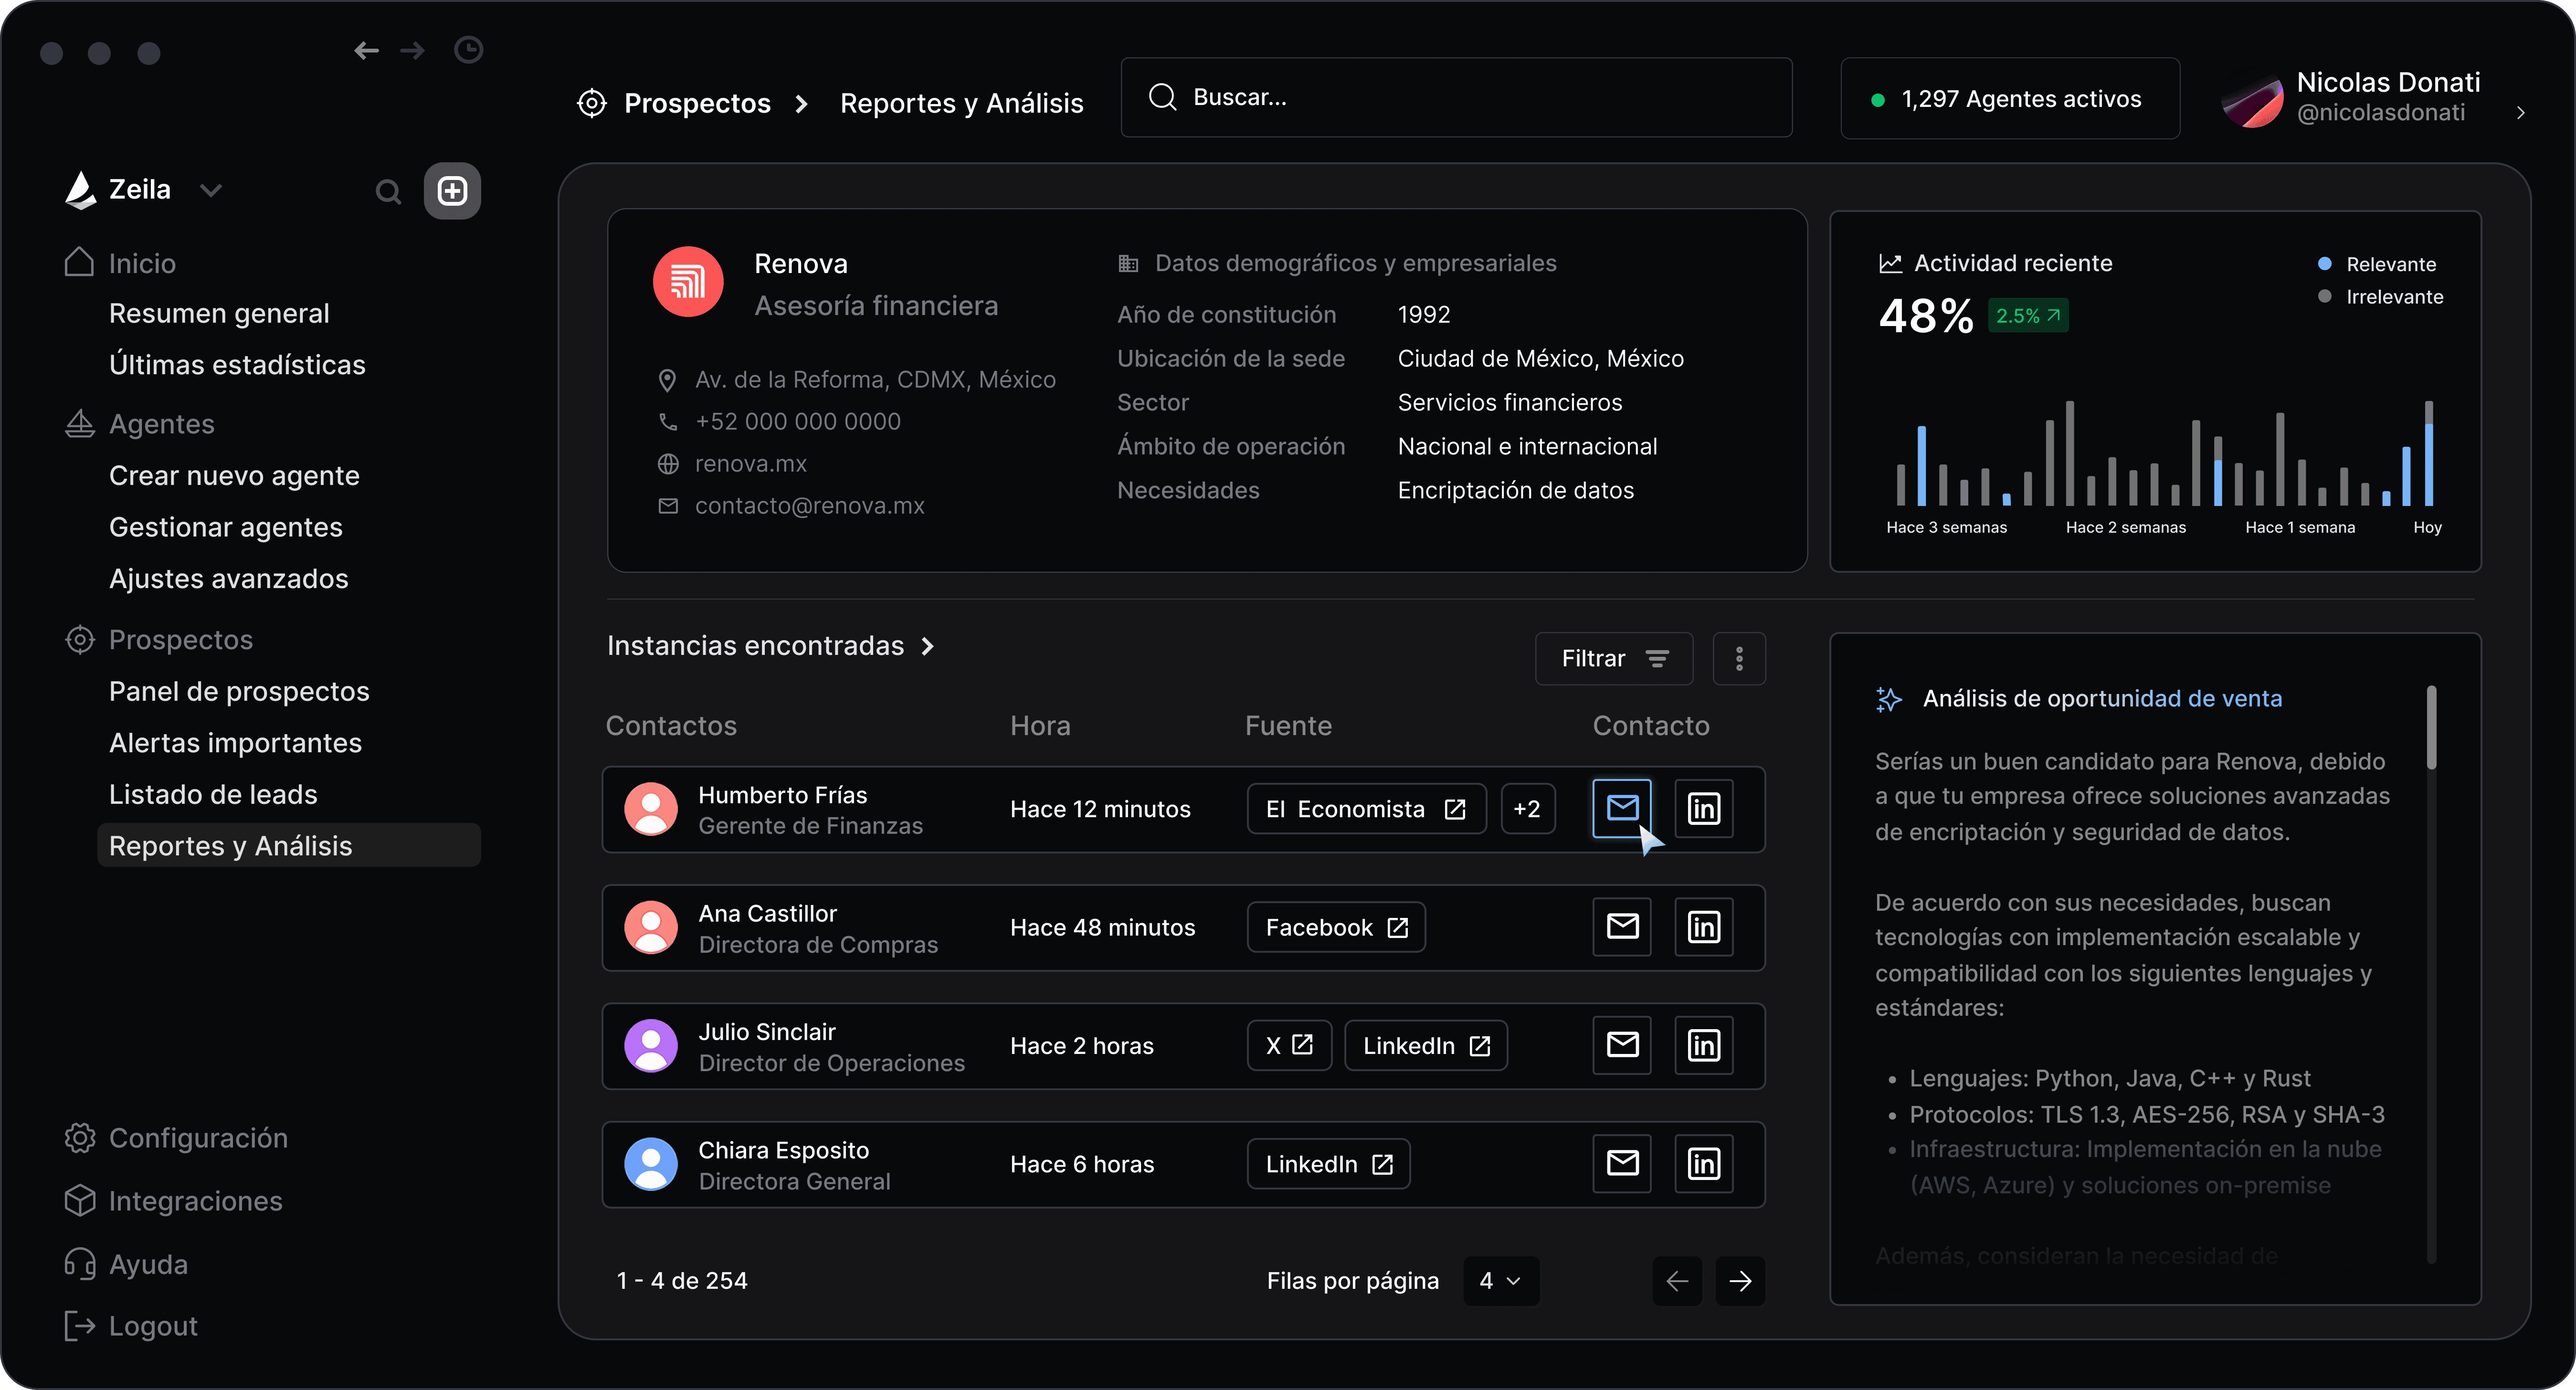Open X source link for Julio Sinclair

[1289, 1046]
